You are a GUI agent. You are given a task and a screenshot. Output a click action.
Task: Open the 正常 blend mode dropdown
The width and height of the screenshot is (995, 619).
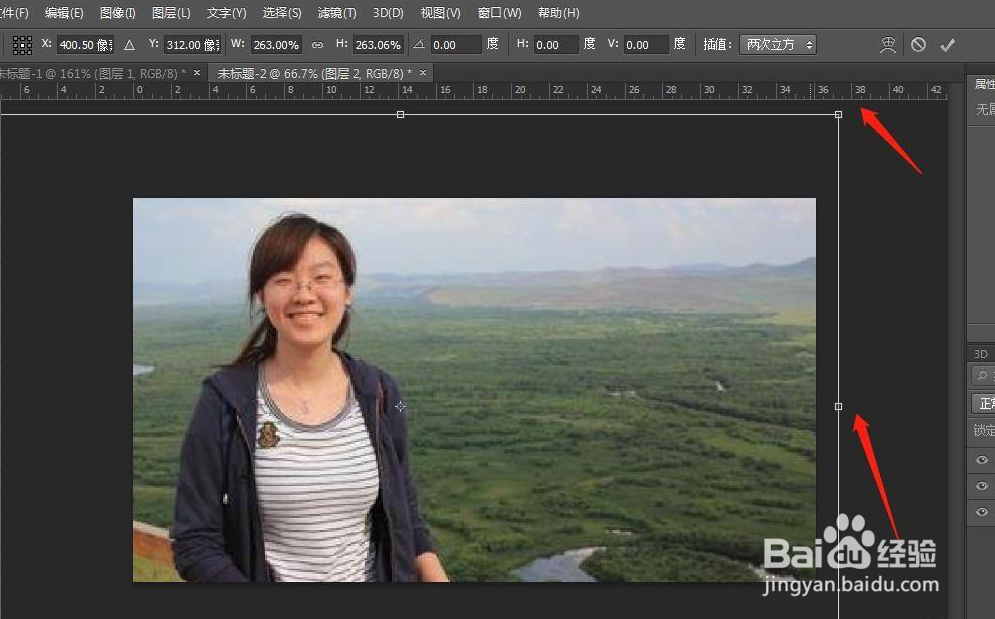[984, 404]
